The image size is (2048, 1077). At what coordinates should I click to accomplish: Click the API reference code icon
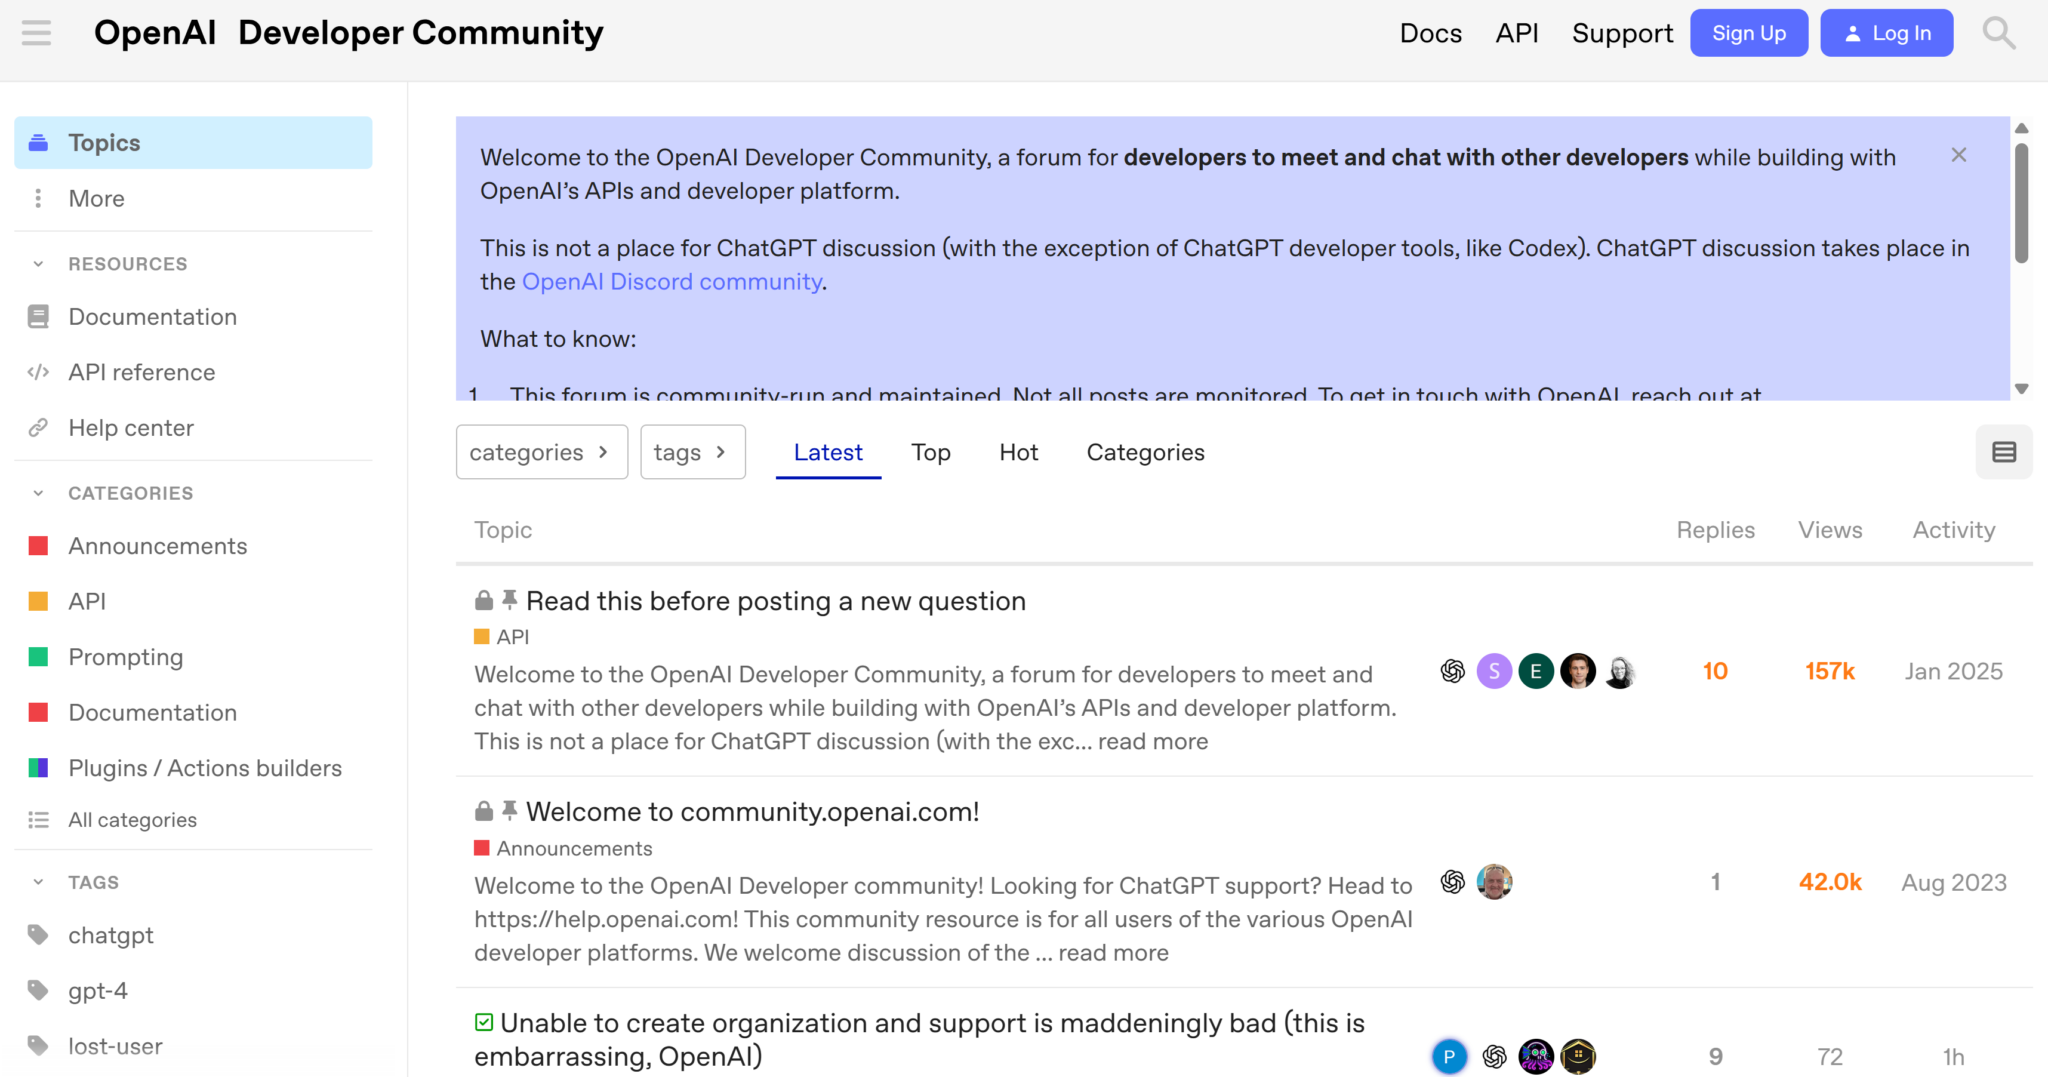tap(38, 372)
